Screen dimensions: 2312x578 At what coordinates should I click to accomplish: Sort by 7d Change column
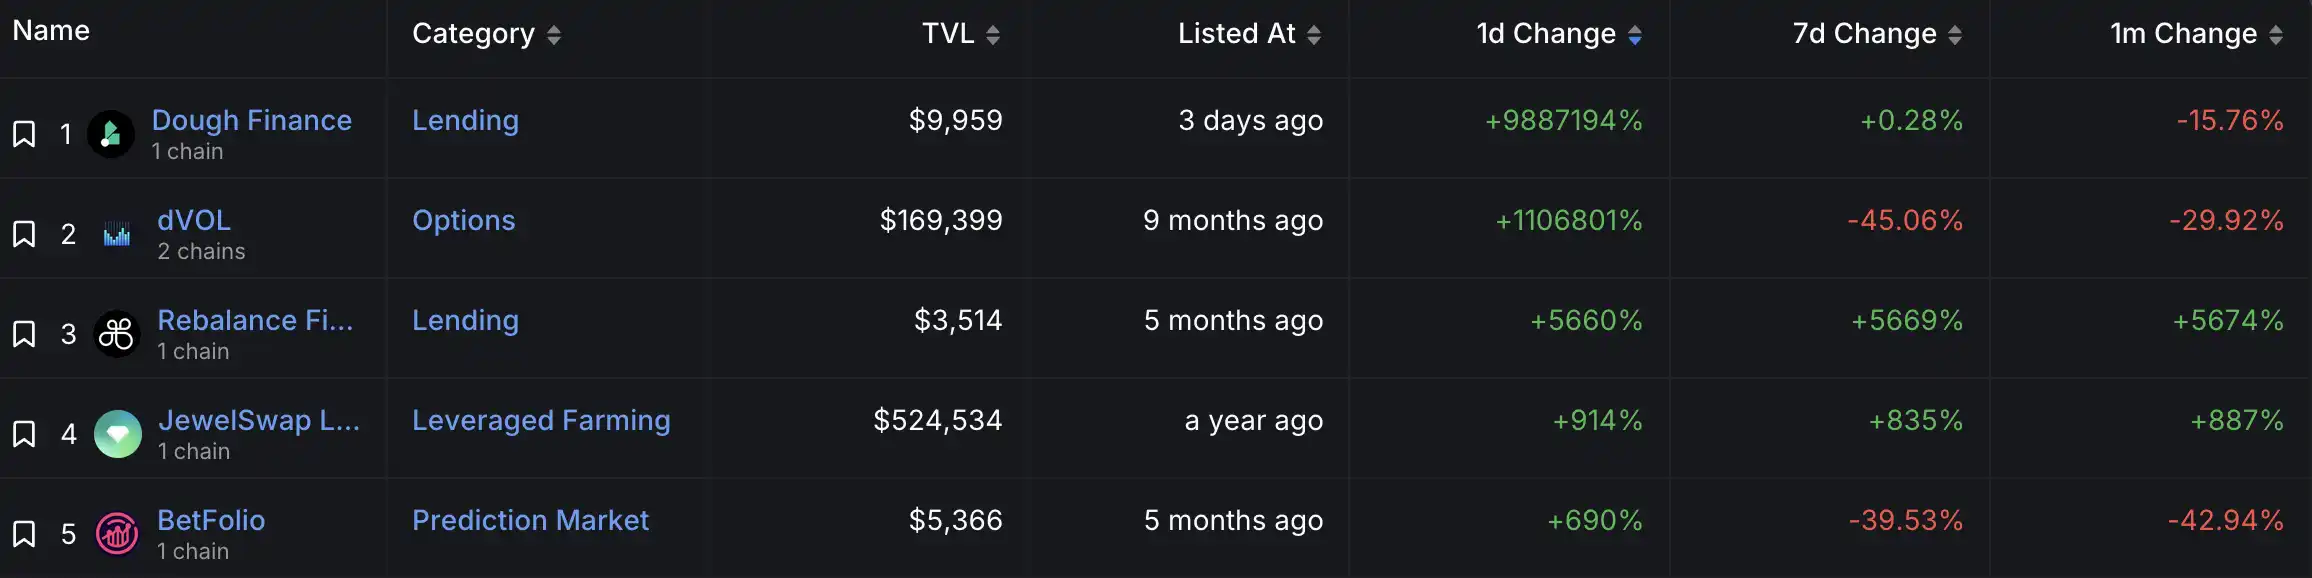coord(1954,35)
